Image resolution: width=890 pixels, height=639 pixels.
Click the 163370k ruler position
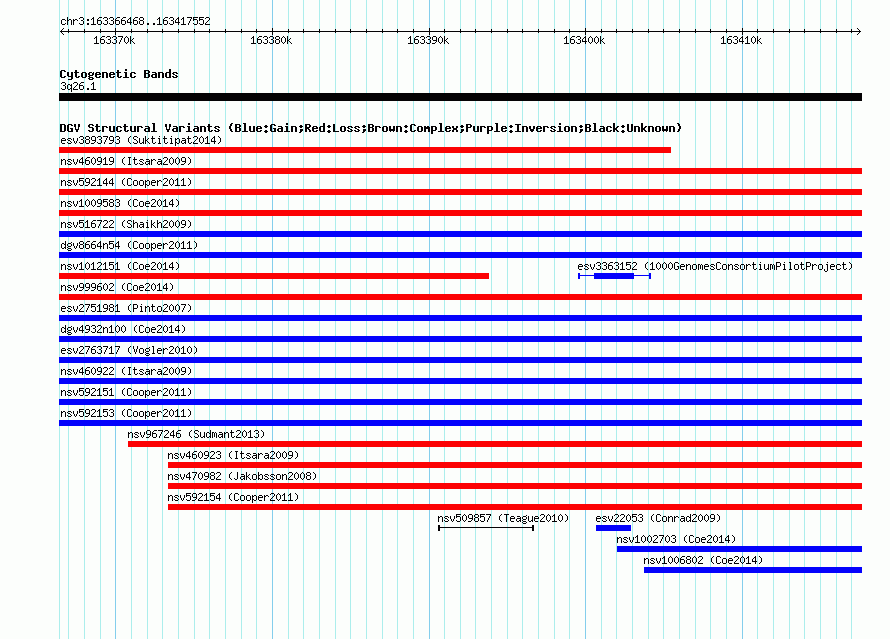pyautogui.click(x=114, y=40)
